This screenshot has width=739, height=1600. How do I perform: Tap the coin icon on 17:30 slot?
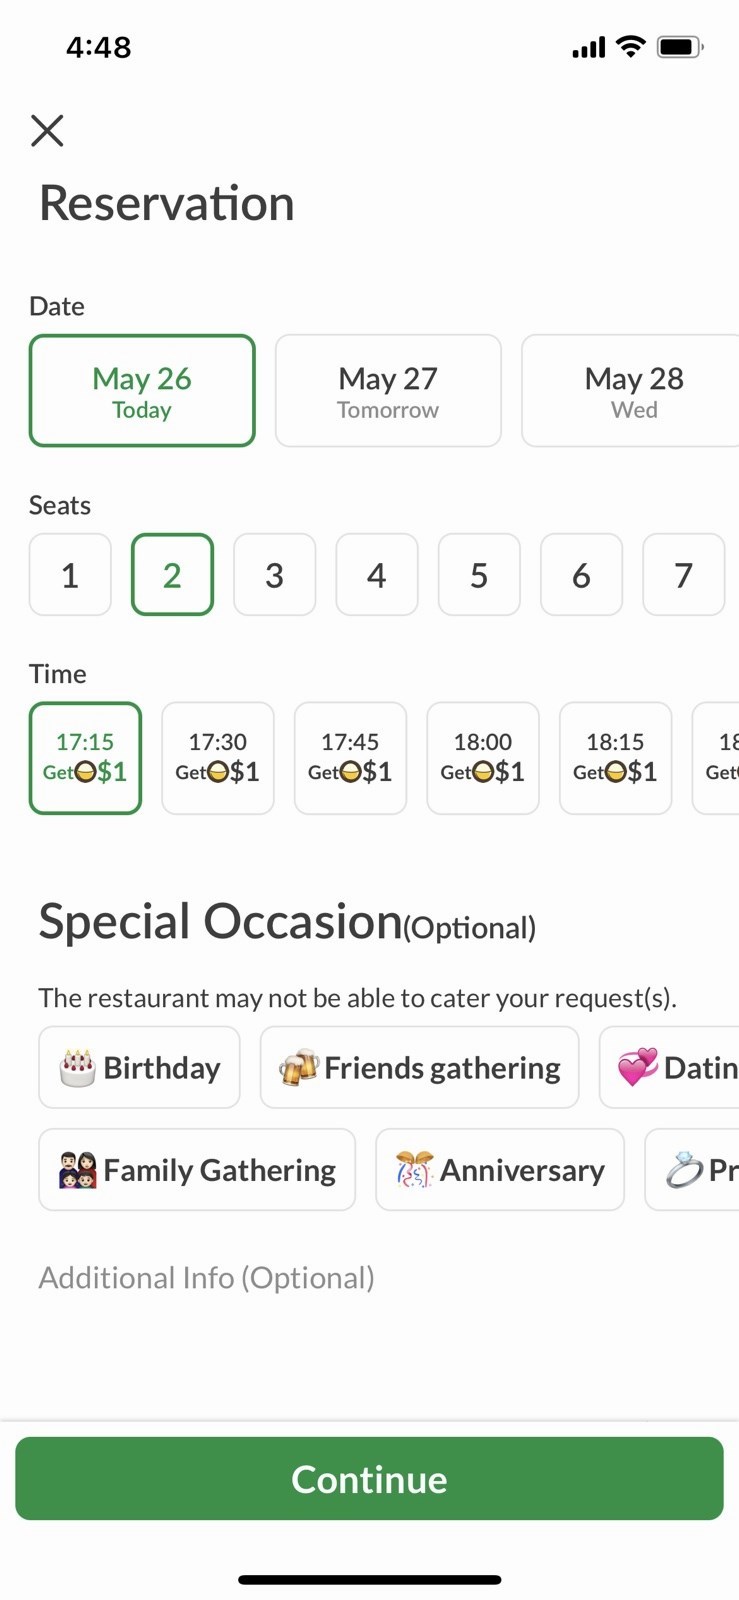click(218, 772)
